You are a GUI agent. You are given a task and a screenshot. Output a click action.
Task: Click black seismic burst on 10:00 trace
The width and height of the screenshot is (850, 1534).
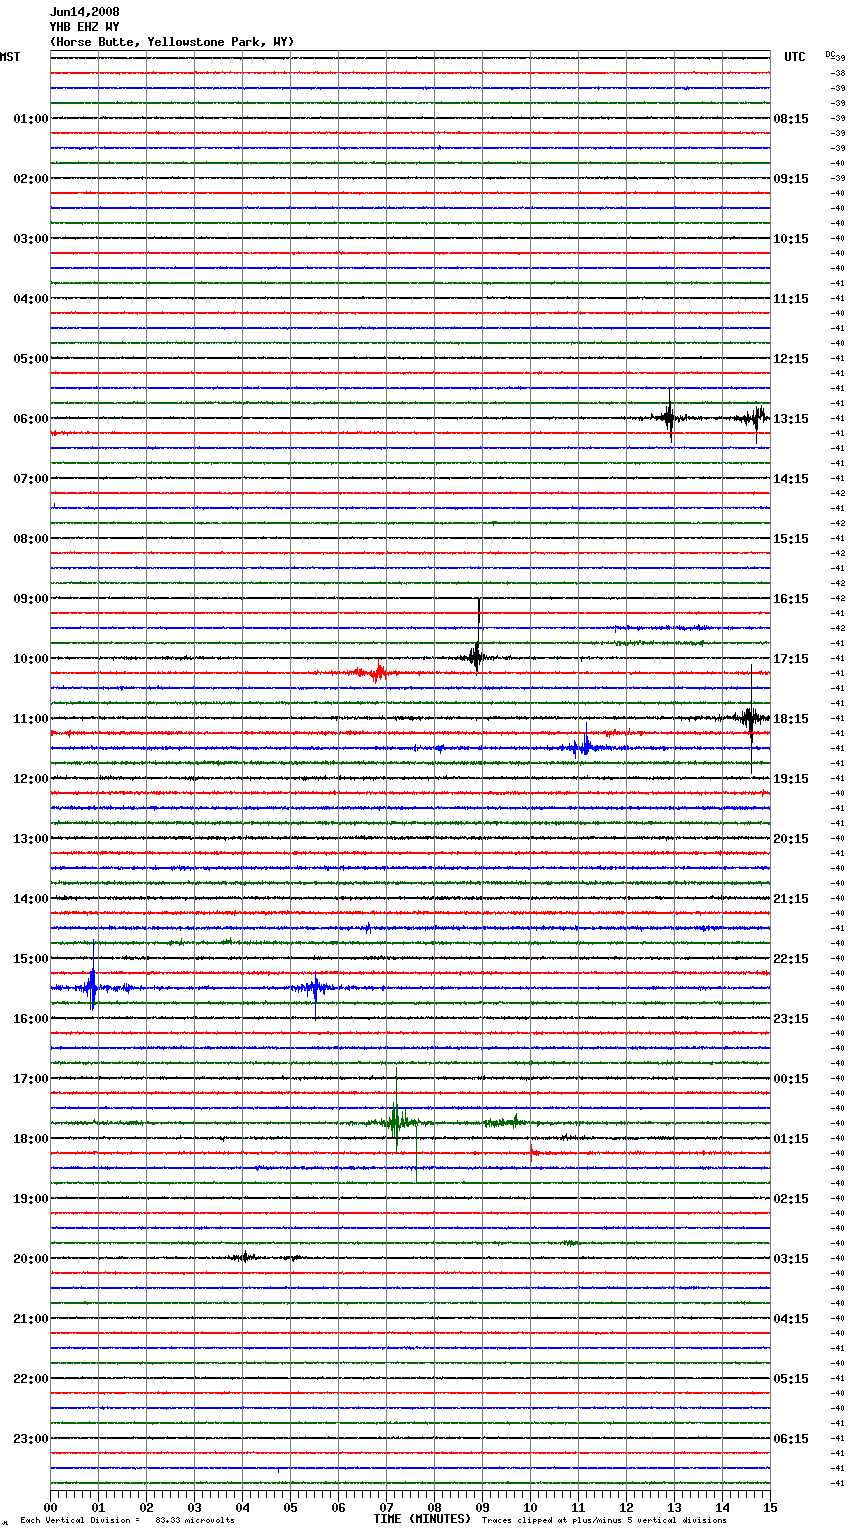pyautogui.click(x=477, y=657)
